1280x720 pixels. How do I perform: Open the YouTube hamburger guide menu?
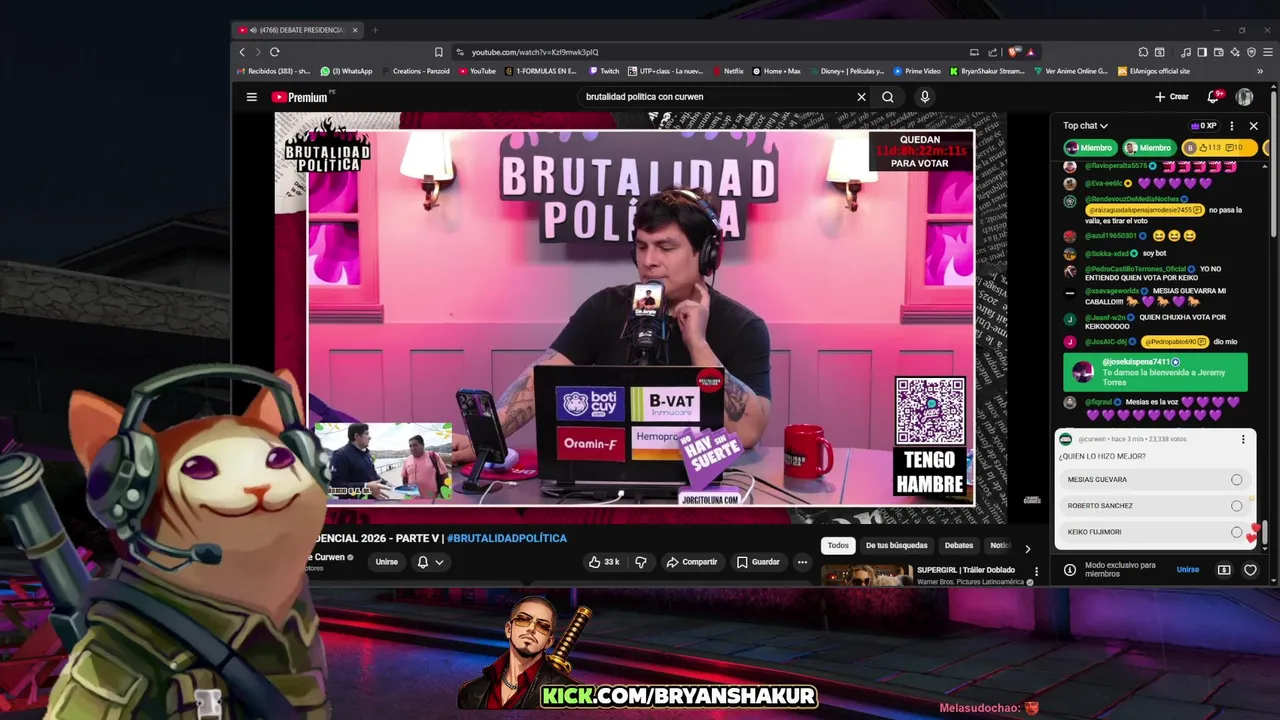[252, 97]
